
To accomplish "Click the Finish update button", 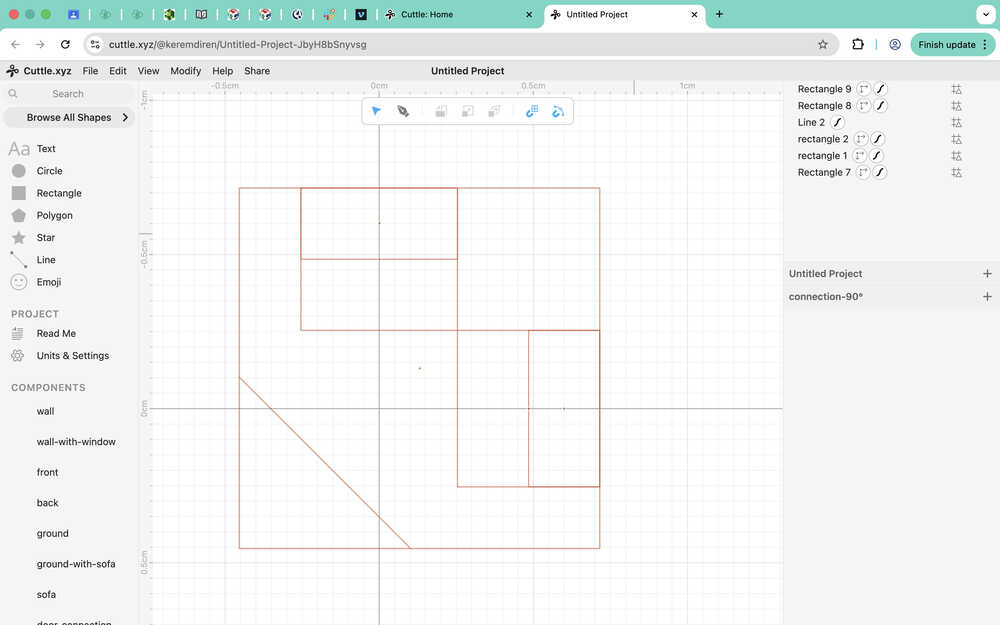I will tap(946, 45).
